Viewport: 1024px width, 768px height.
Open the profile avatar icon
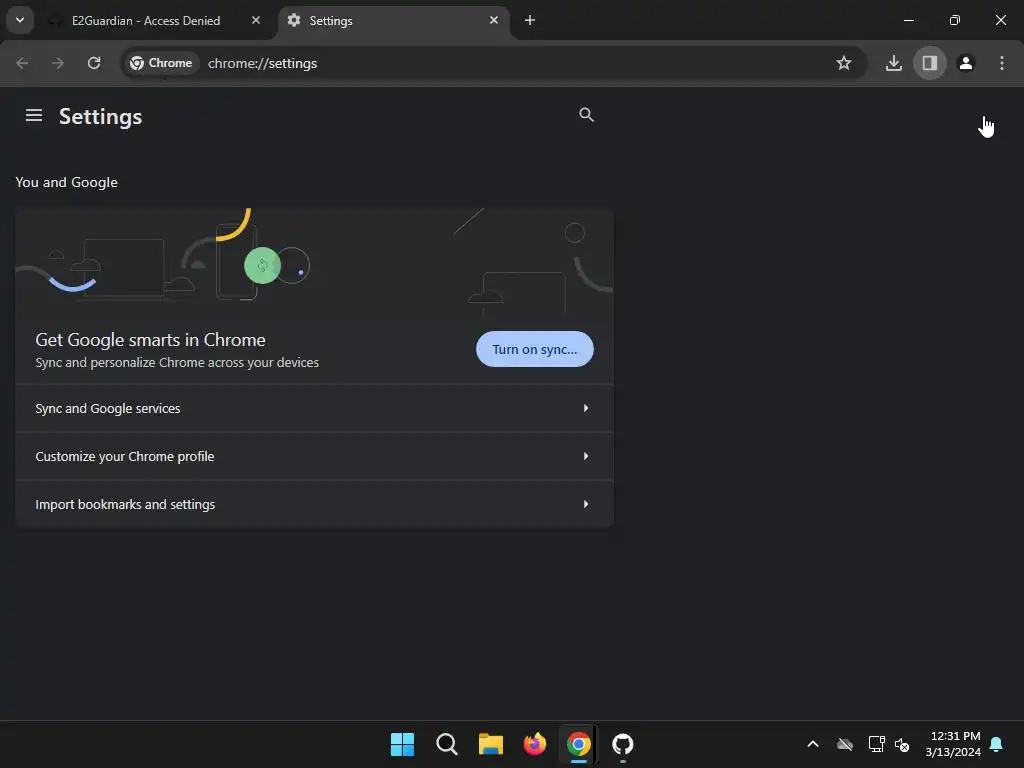click(966, 63)
